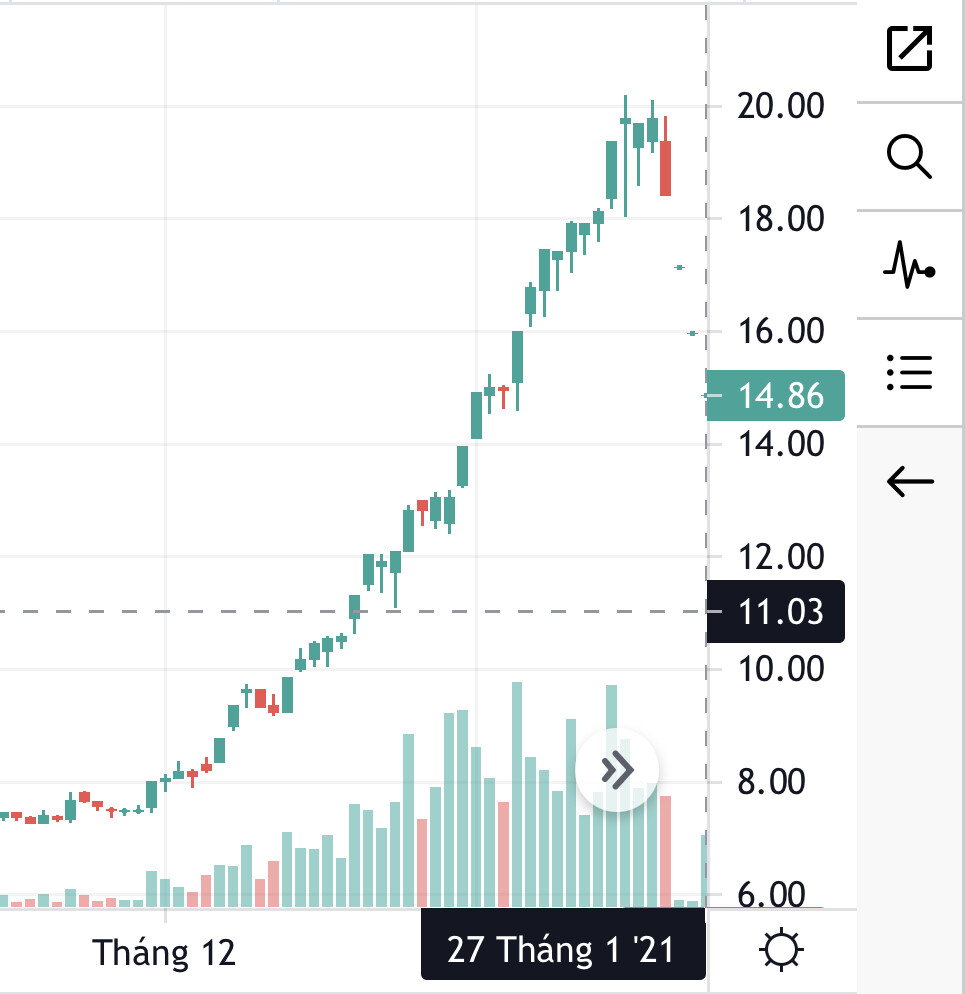Click the 10.00 price scale label

[x=780, y=668]
